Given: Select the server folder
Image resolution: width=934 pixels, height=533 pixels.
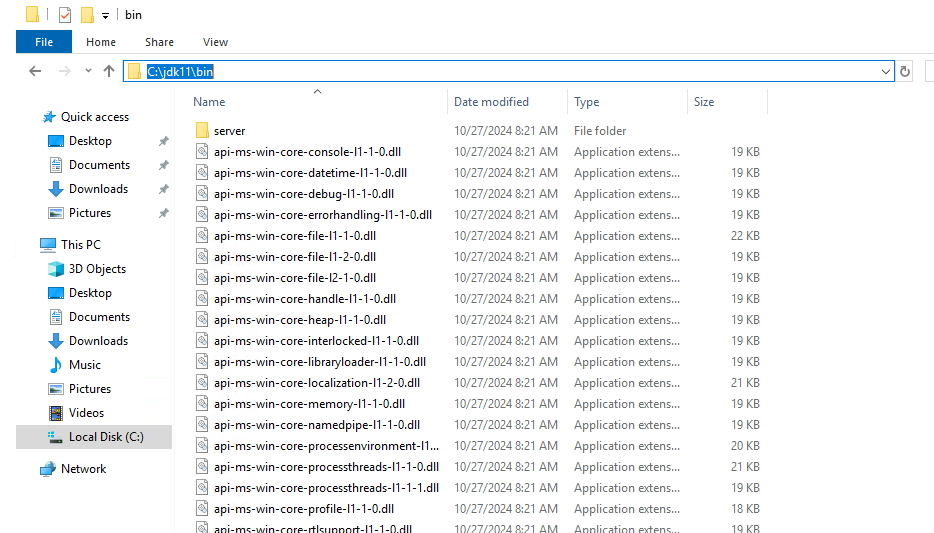Looking at the screenshot, I should [229, 131].
